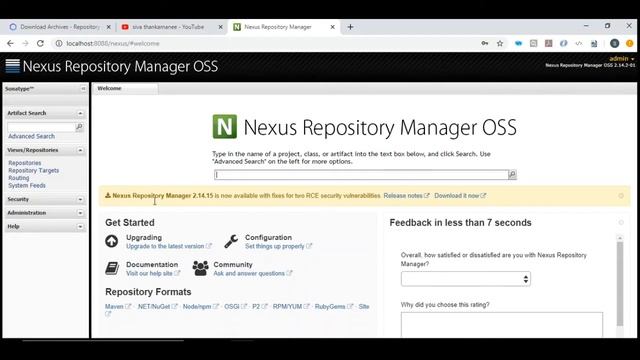Close the Download Archives tab
Screen dimensions: 640x360
point(109,27)
